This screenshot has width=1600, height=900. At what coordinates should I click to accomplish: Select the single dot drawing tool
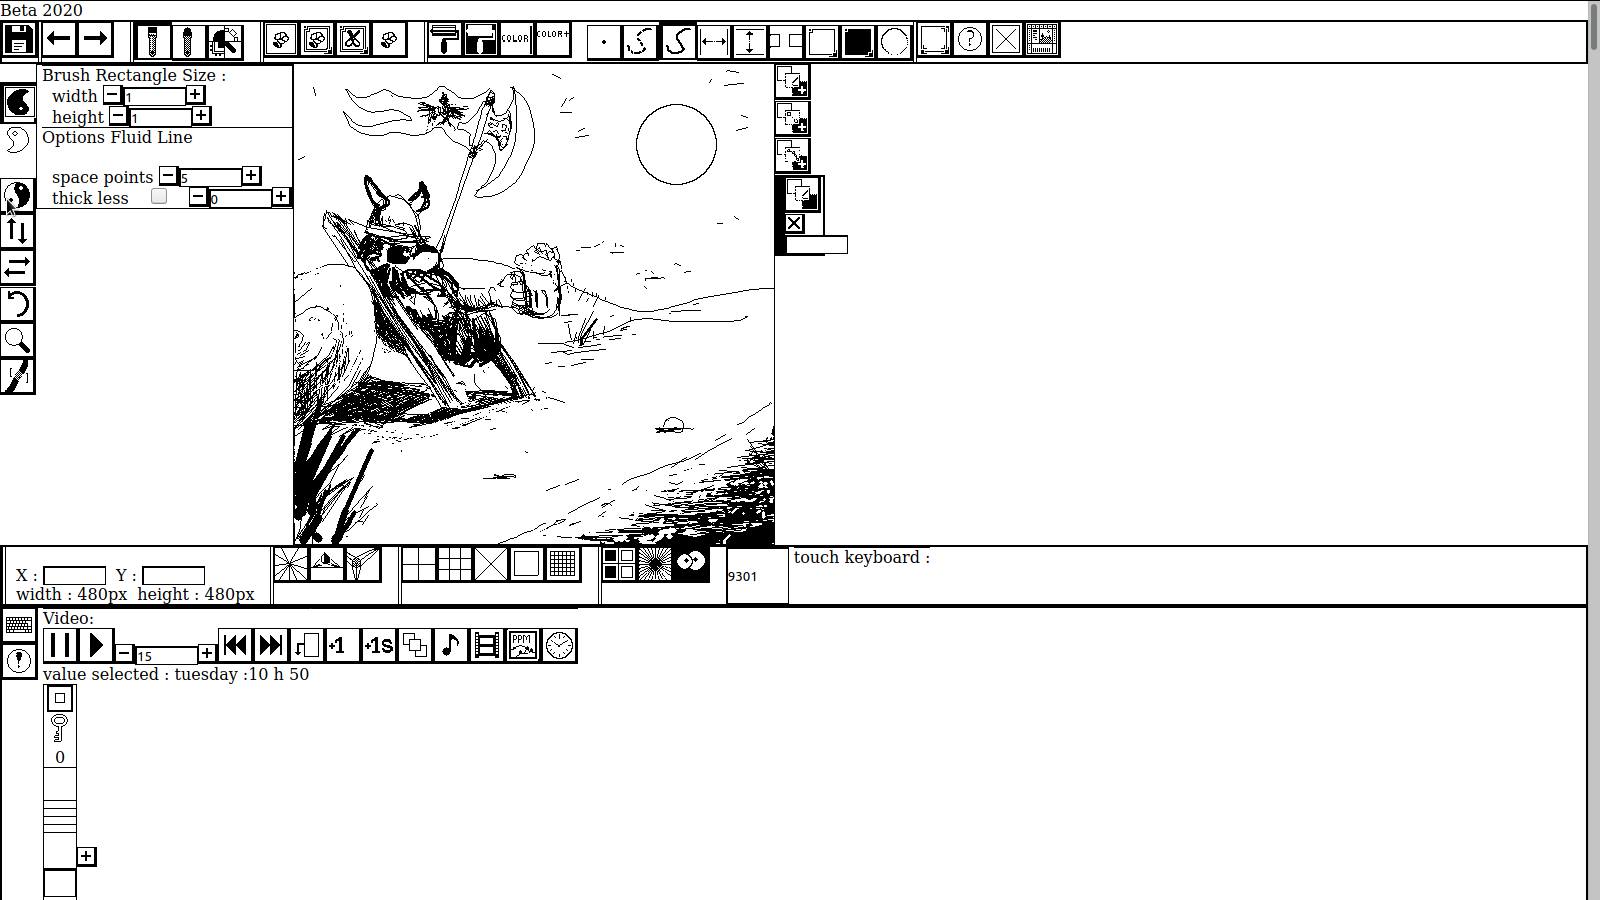pos(604,43)
